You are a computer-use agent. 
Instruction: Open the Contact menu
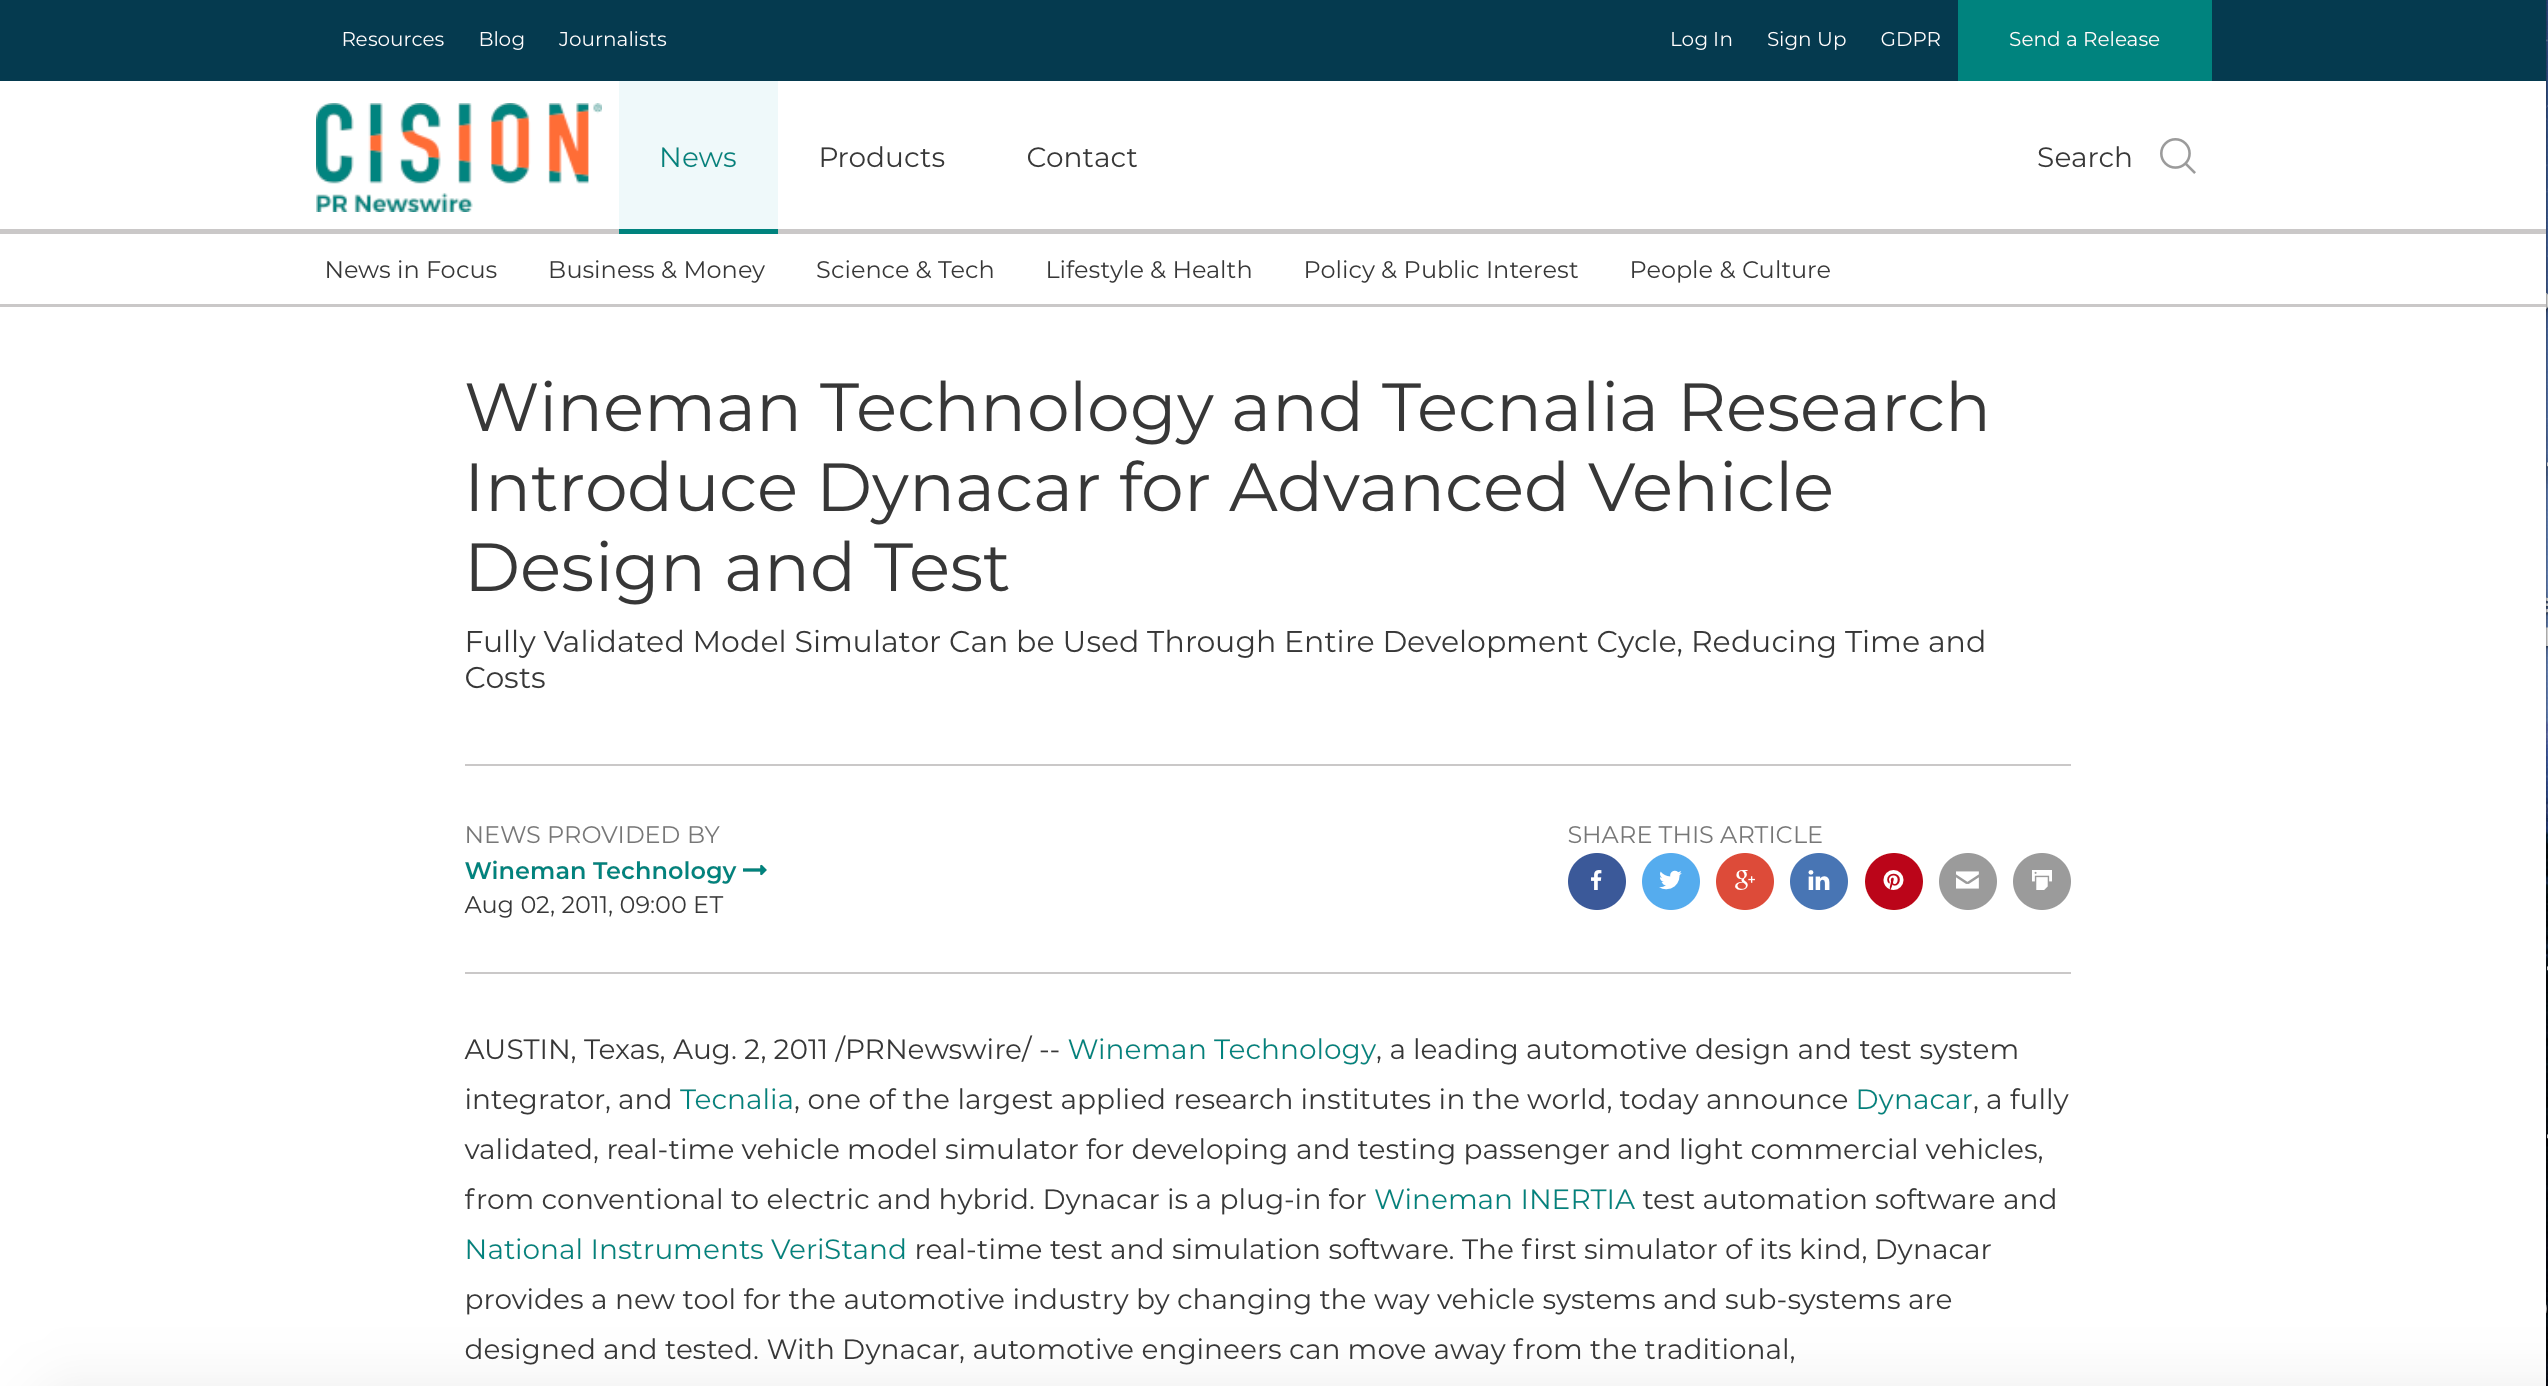point(1081,157)
